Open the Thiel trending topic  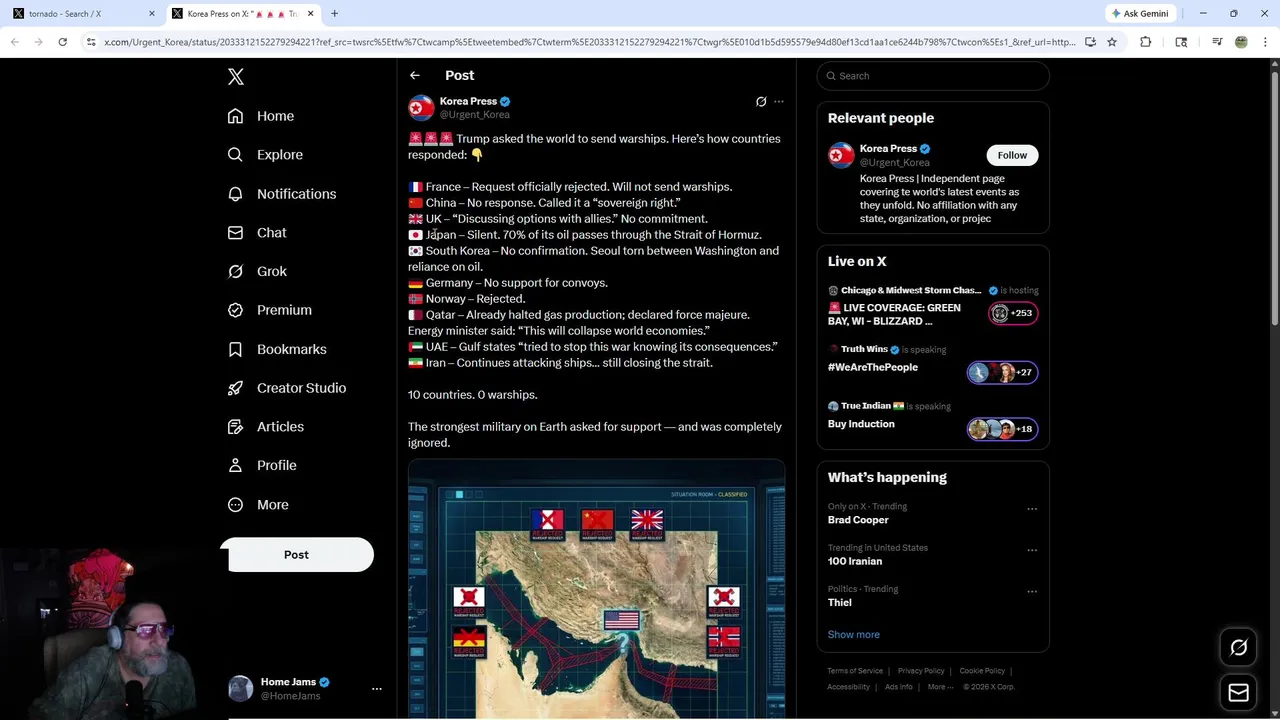[840, 603]
